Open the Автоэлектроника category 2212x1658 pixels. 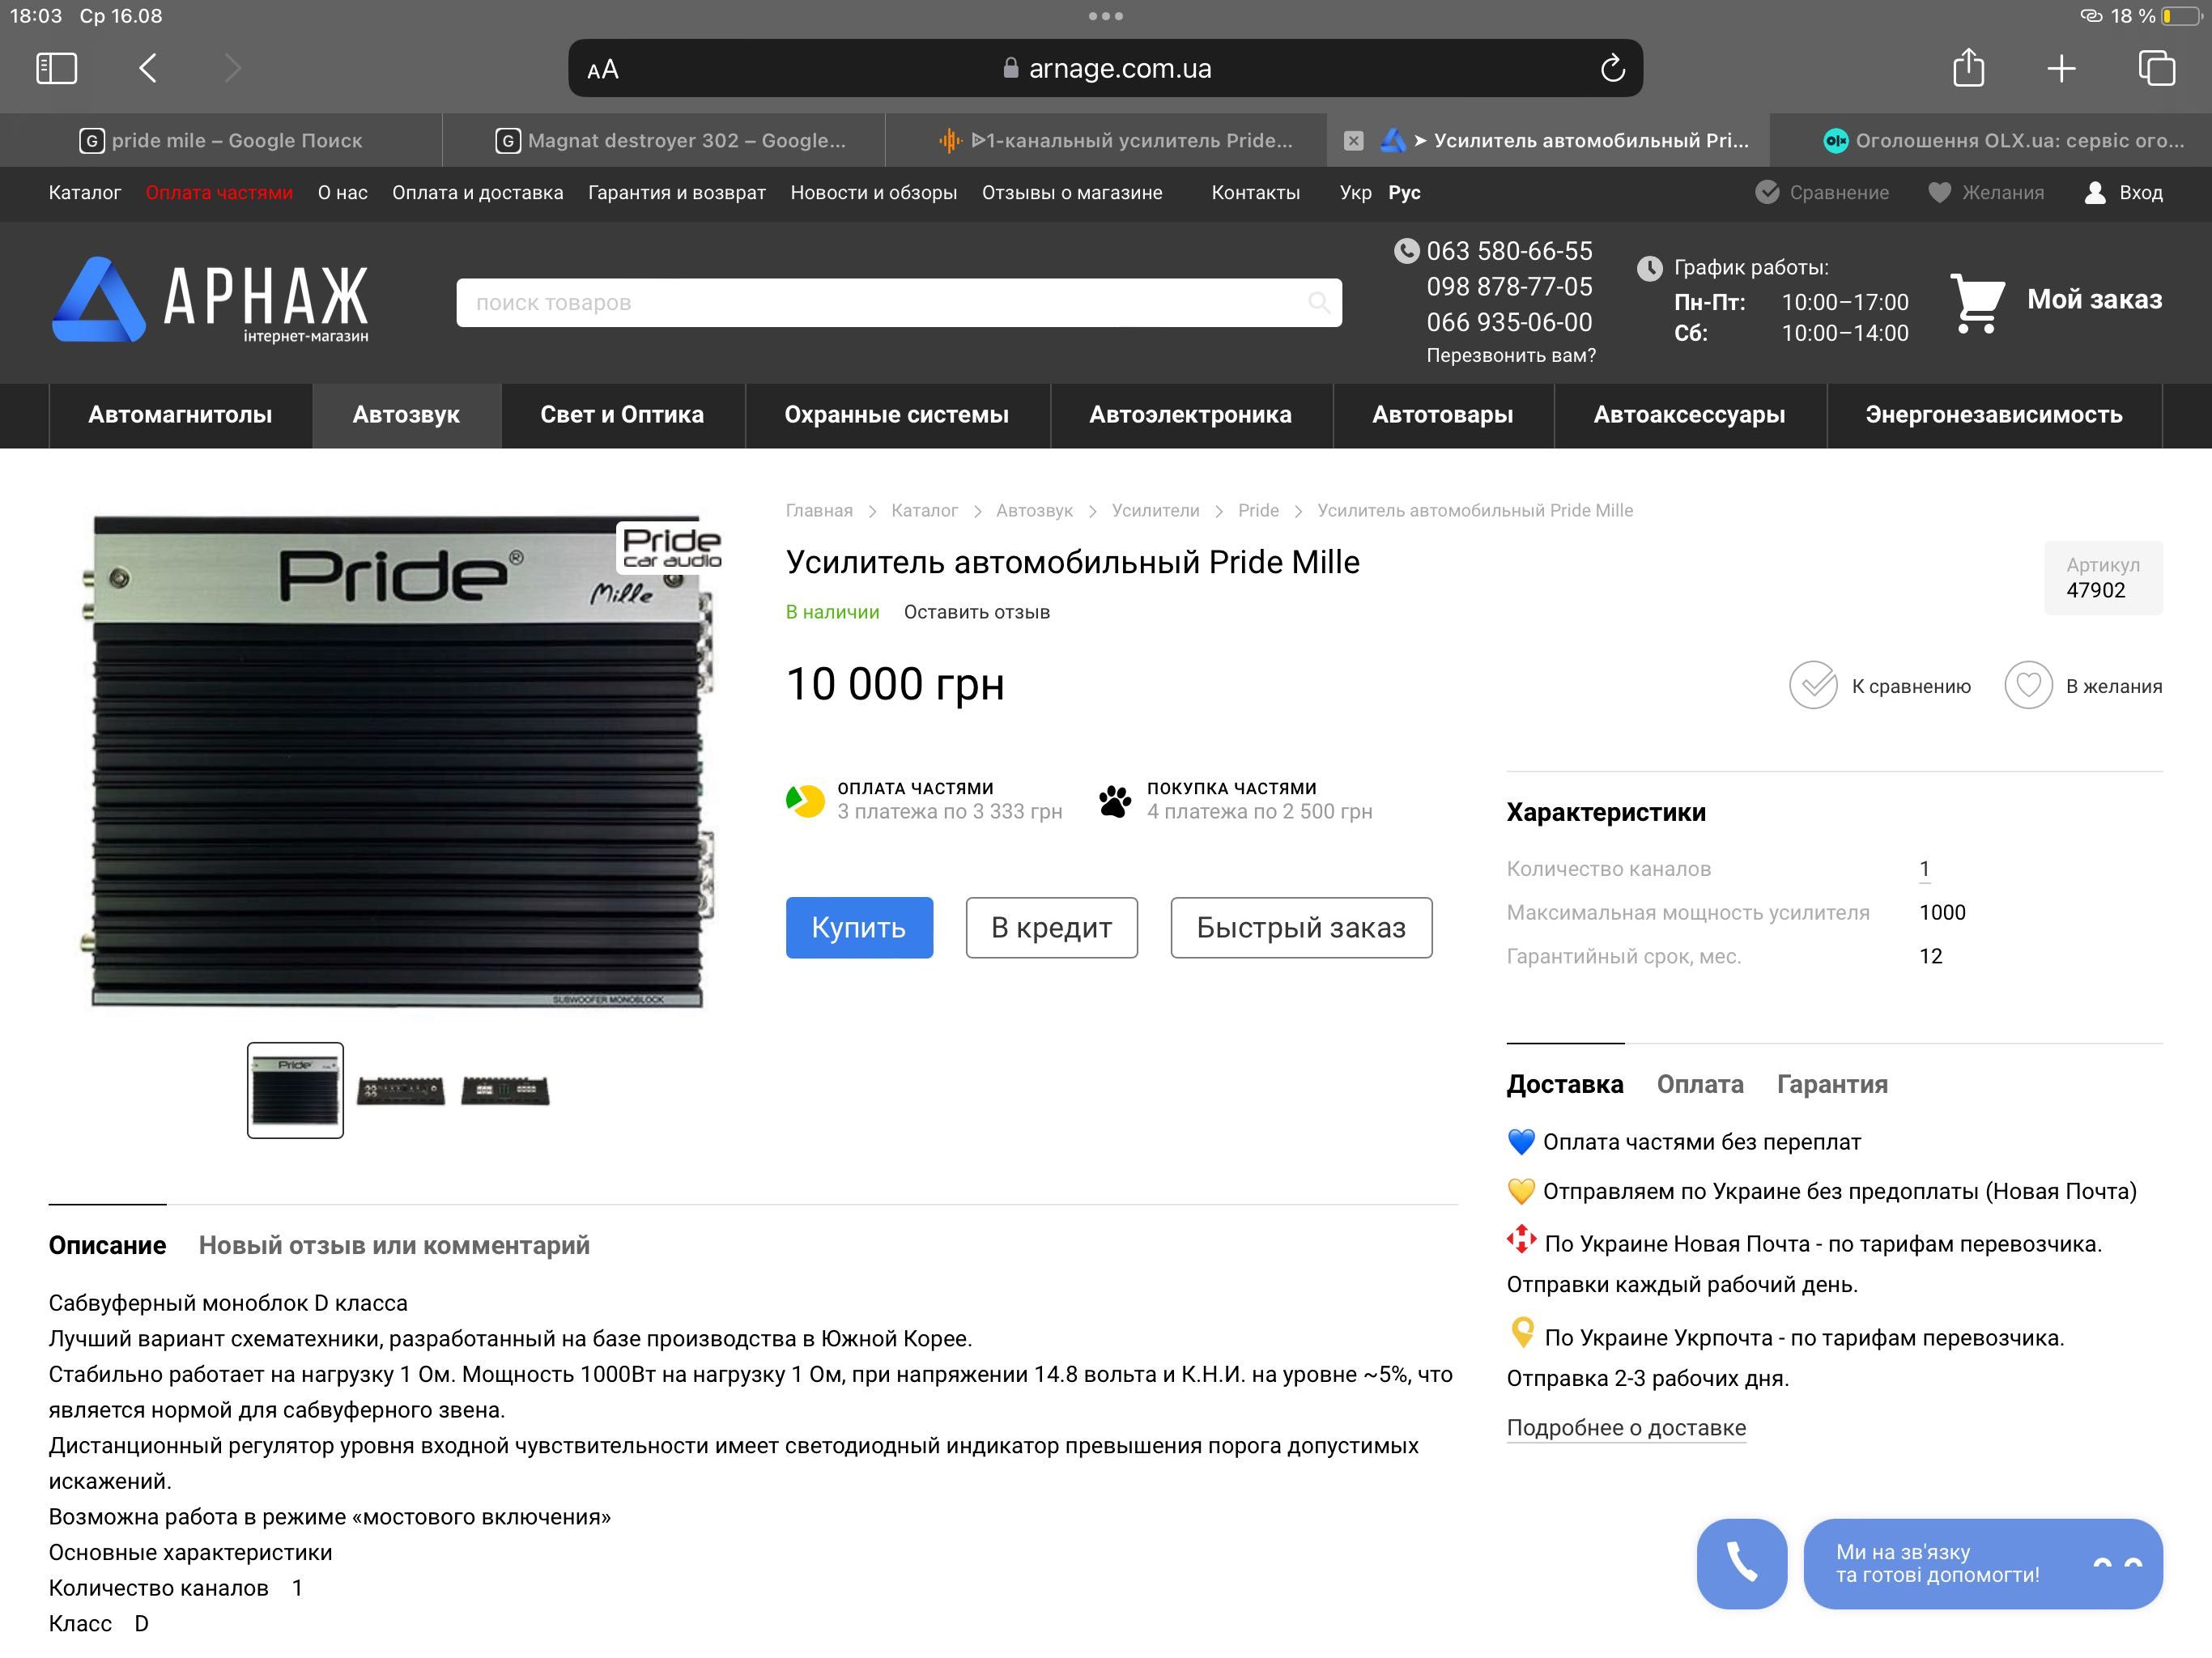point(1190,415)
